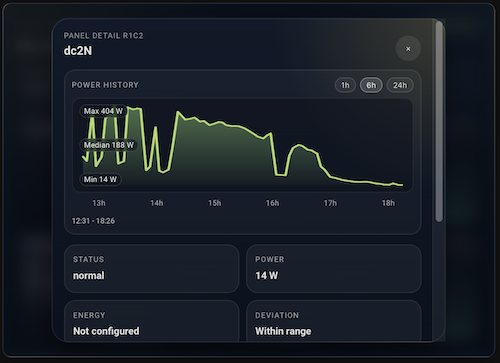
Task: Select the 6h time range
Action: (x=371, y=85)
